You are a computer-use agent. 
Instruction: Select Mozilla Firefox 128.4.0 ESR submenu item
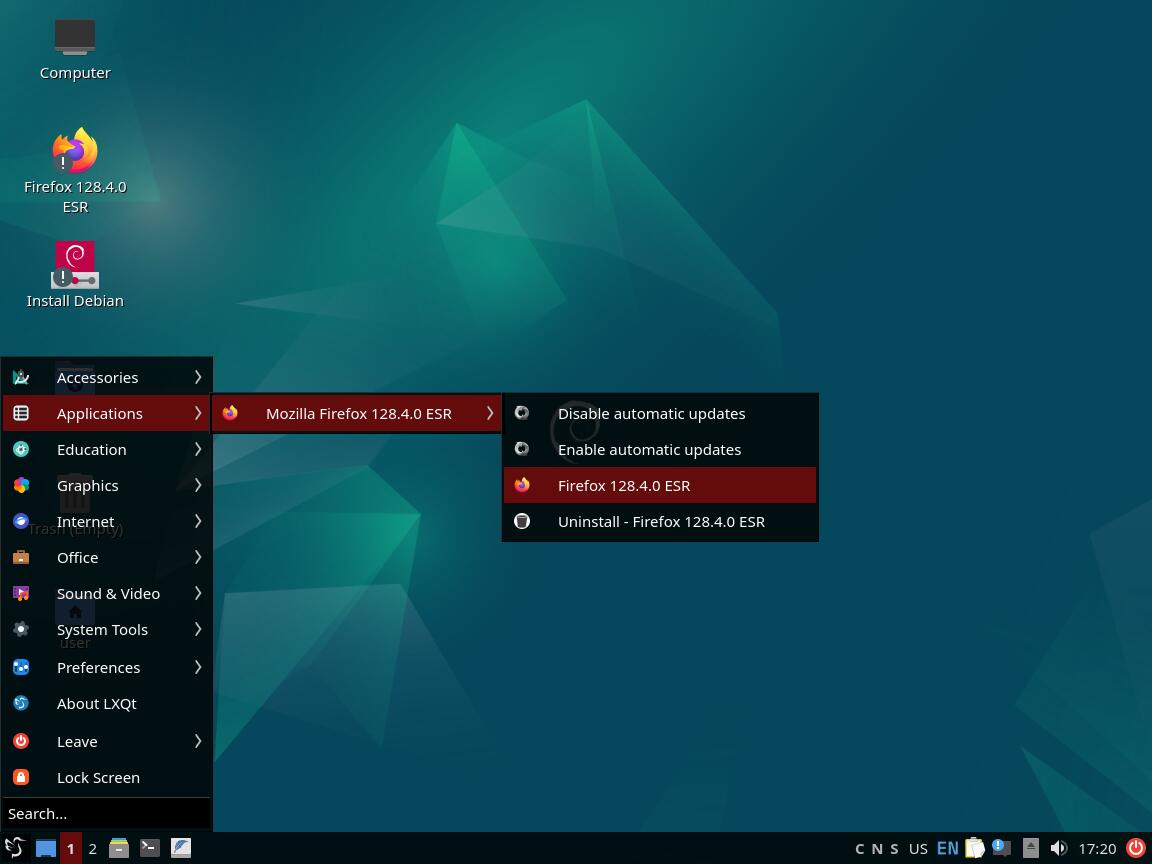pos(357,414)
